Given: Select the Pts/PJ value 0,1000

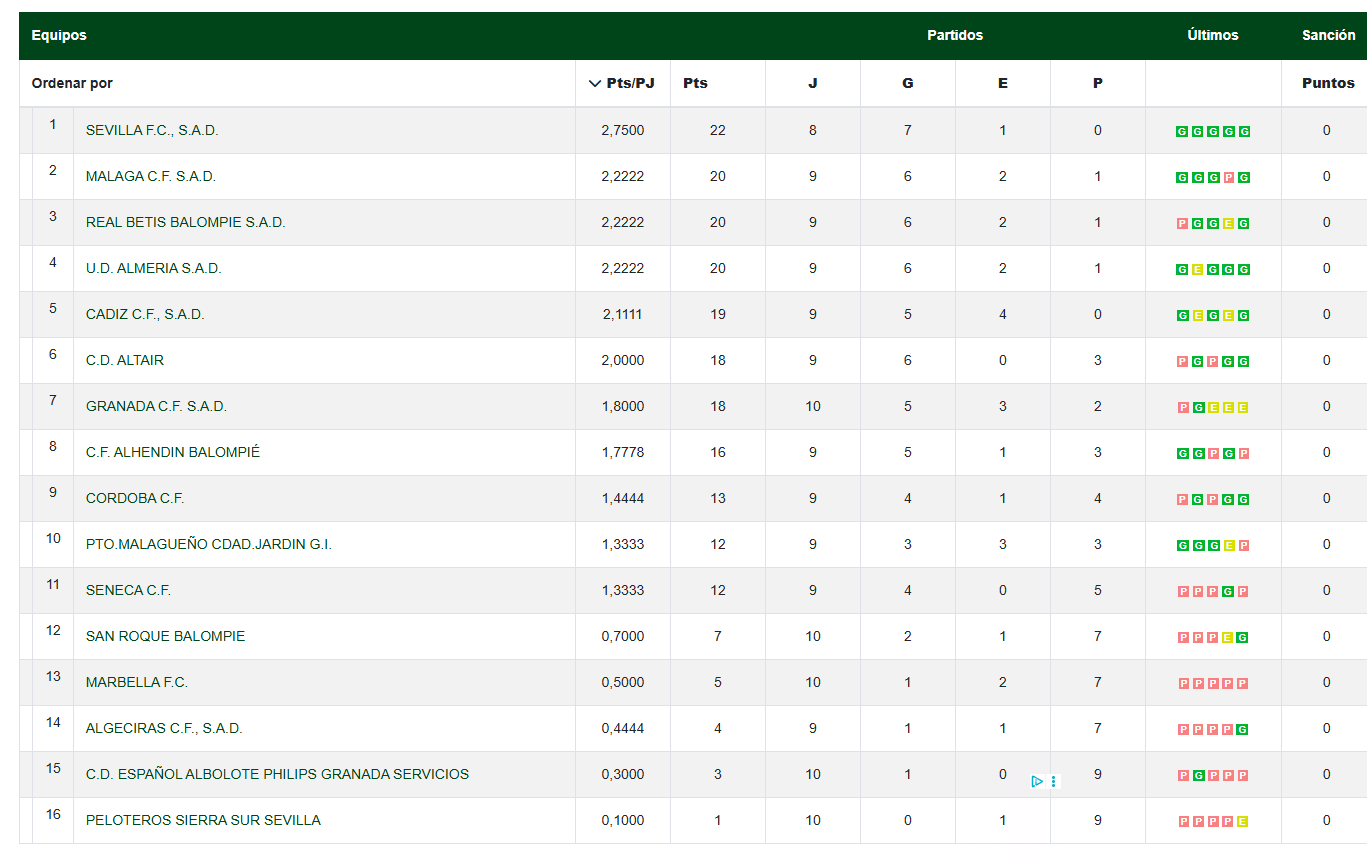Looking at the screenshot, I should pyautogui.click(x=623, y=820).
